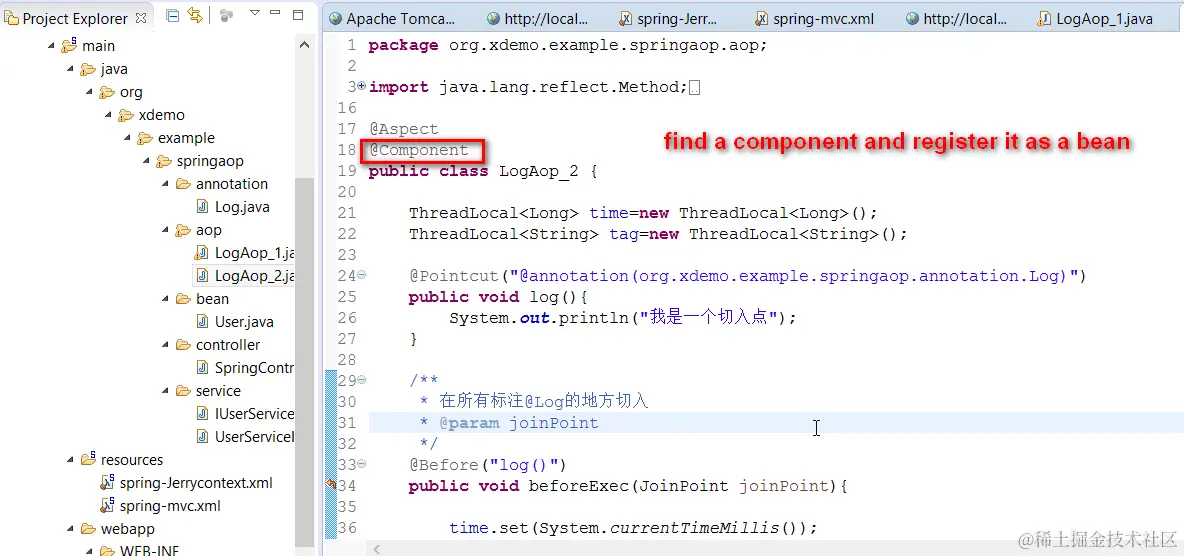Click the LogAop_2 class name in code
1184x556 pixels.
[x=538, y=171]
